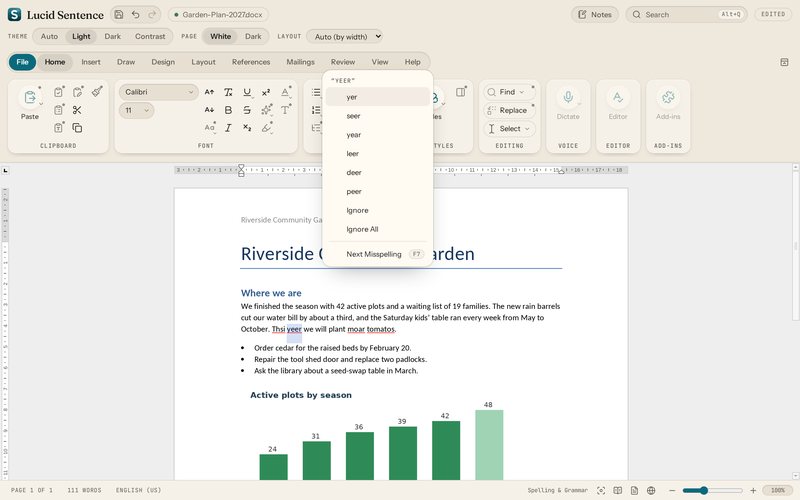
Task: Click the Save icon in the title bar
Action: point(118,14)
